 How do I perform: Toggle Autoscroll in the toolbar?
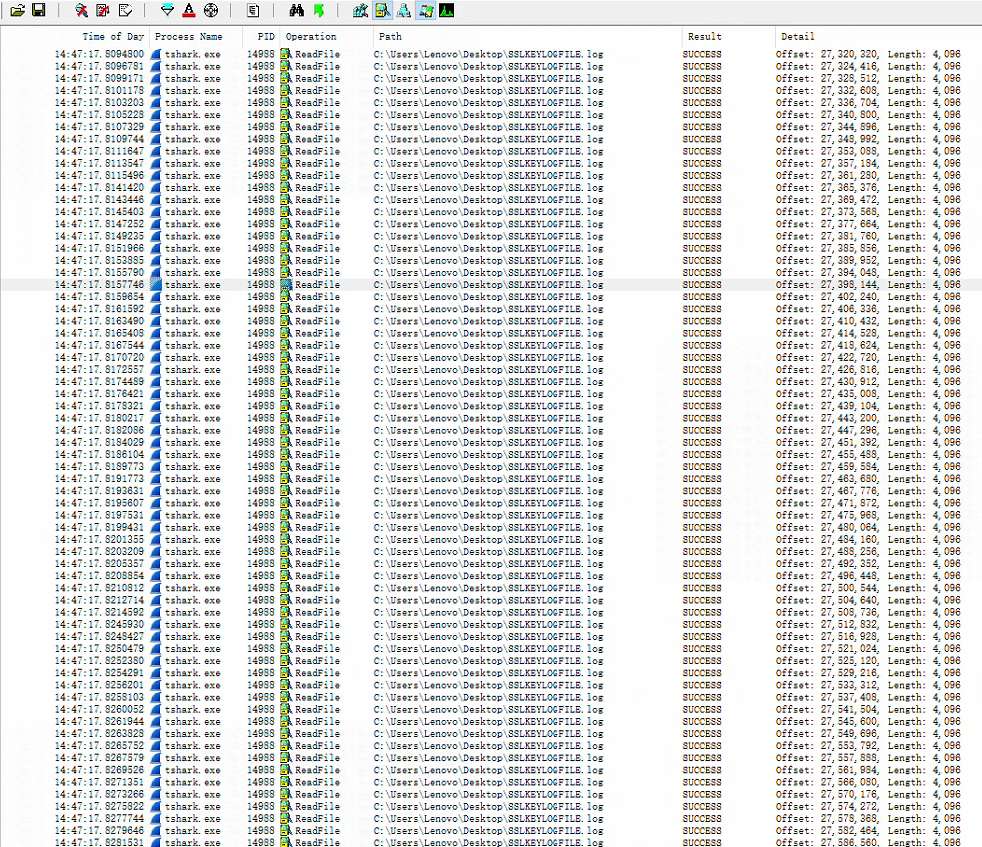tap(103, 11)
